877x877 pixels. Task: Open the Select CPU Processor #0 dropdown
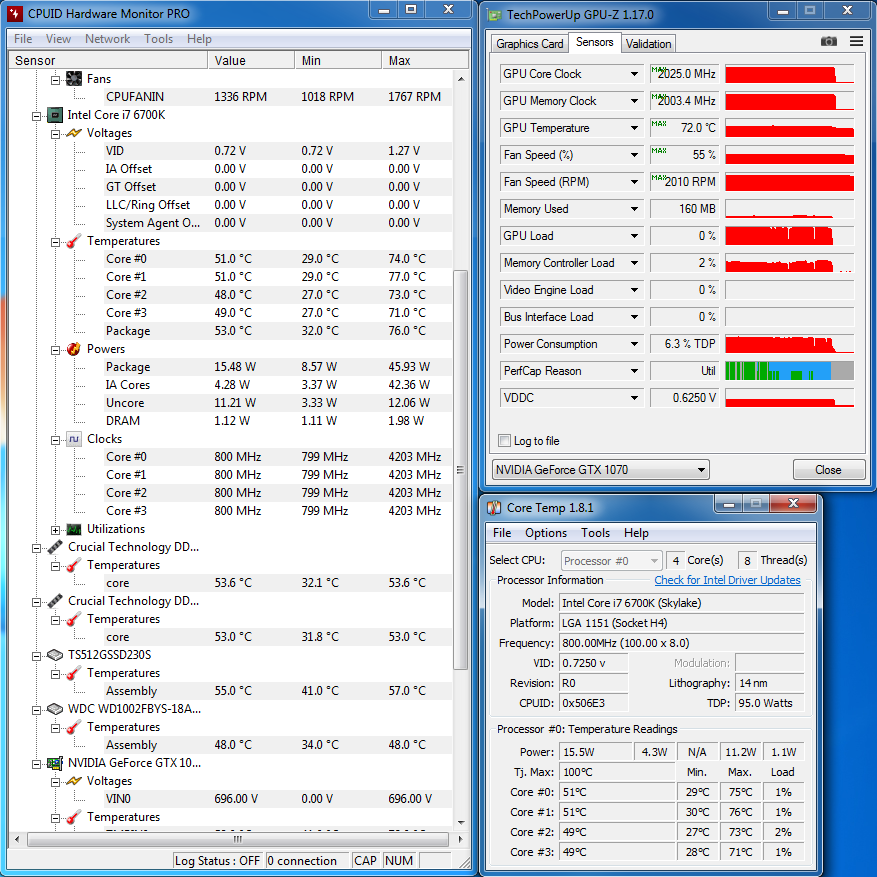tap(611, 560)
